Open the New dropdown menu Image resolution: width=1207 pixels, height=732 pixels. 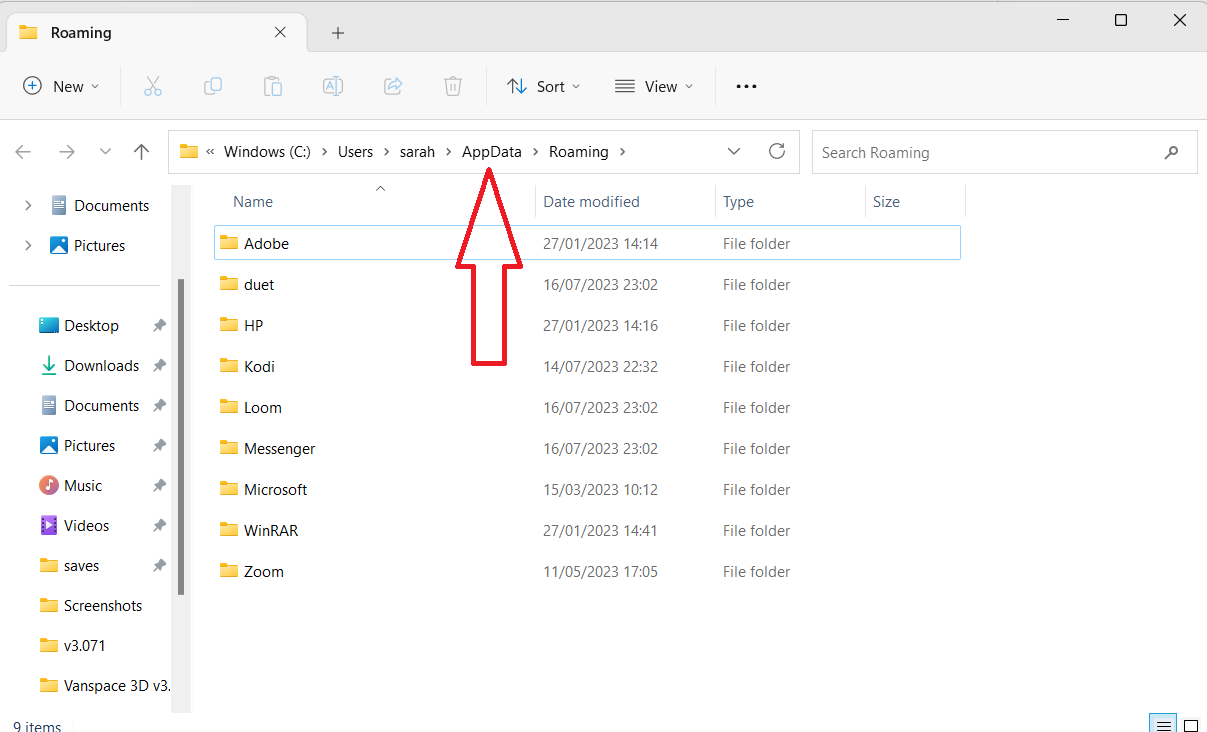pos(61,87)
